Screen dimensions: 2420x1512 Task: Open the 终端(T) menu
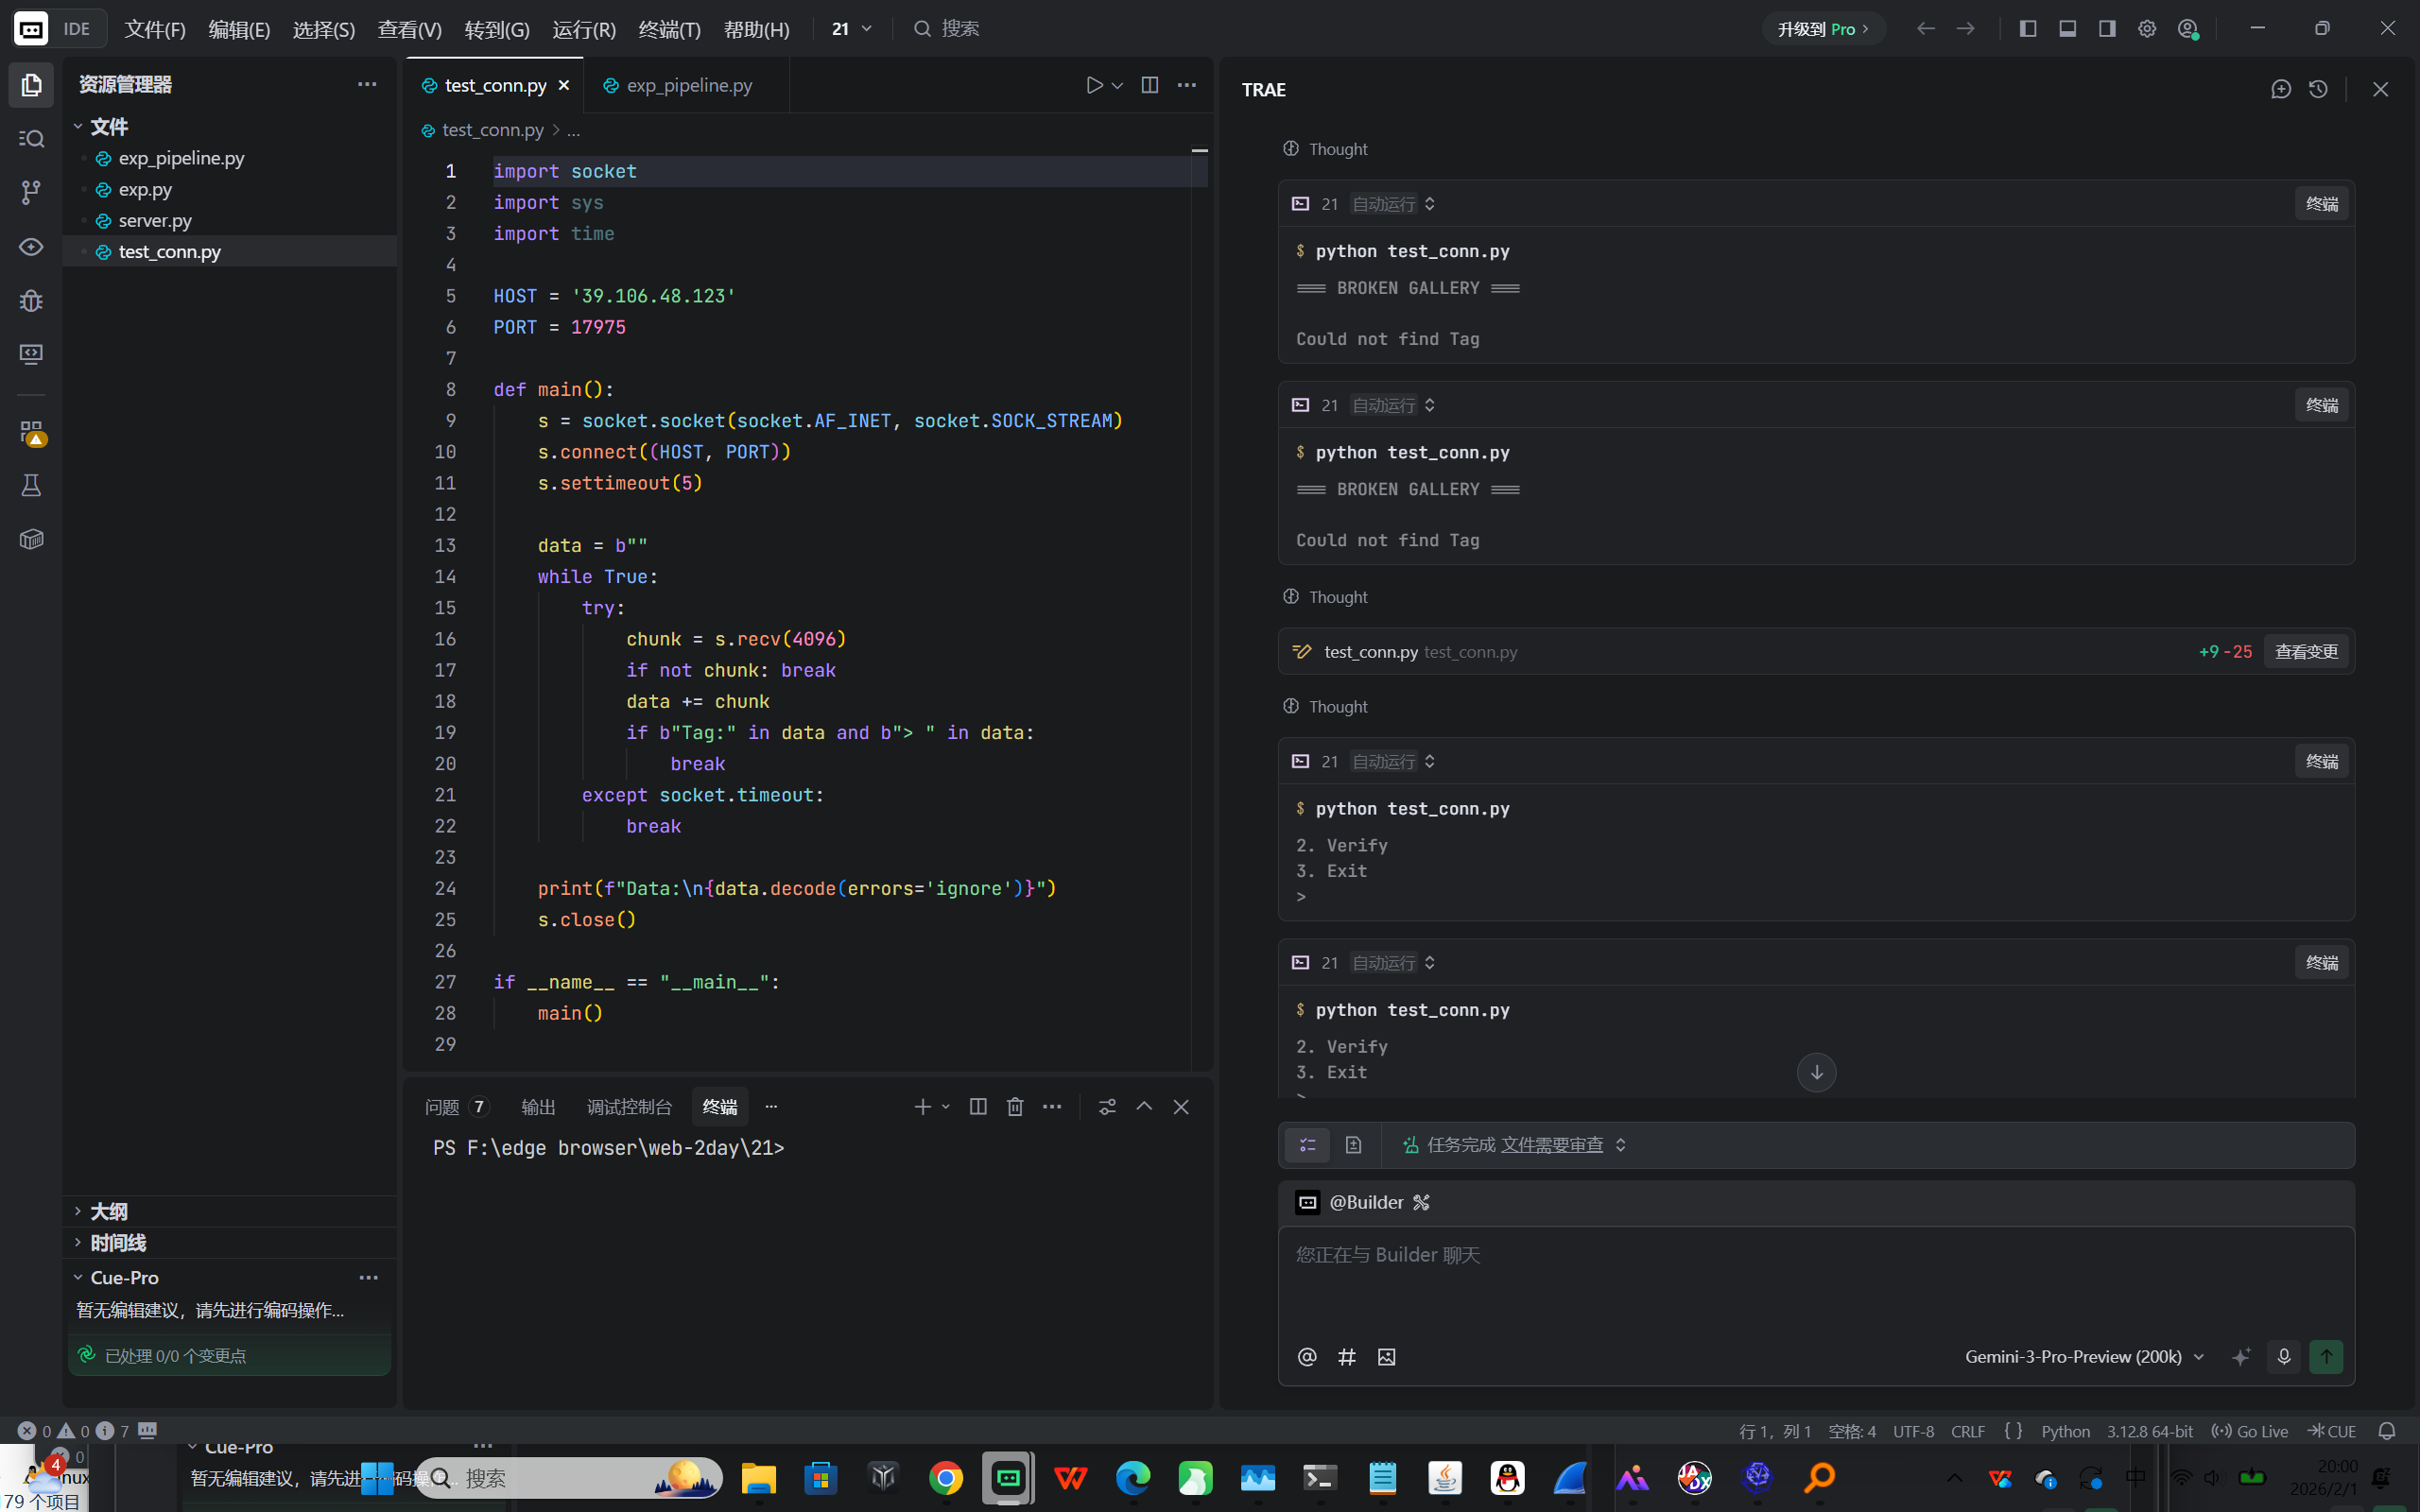[x=669, y=29]
